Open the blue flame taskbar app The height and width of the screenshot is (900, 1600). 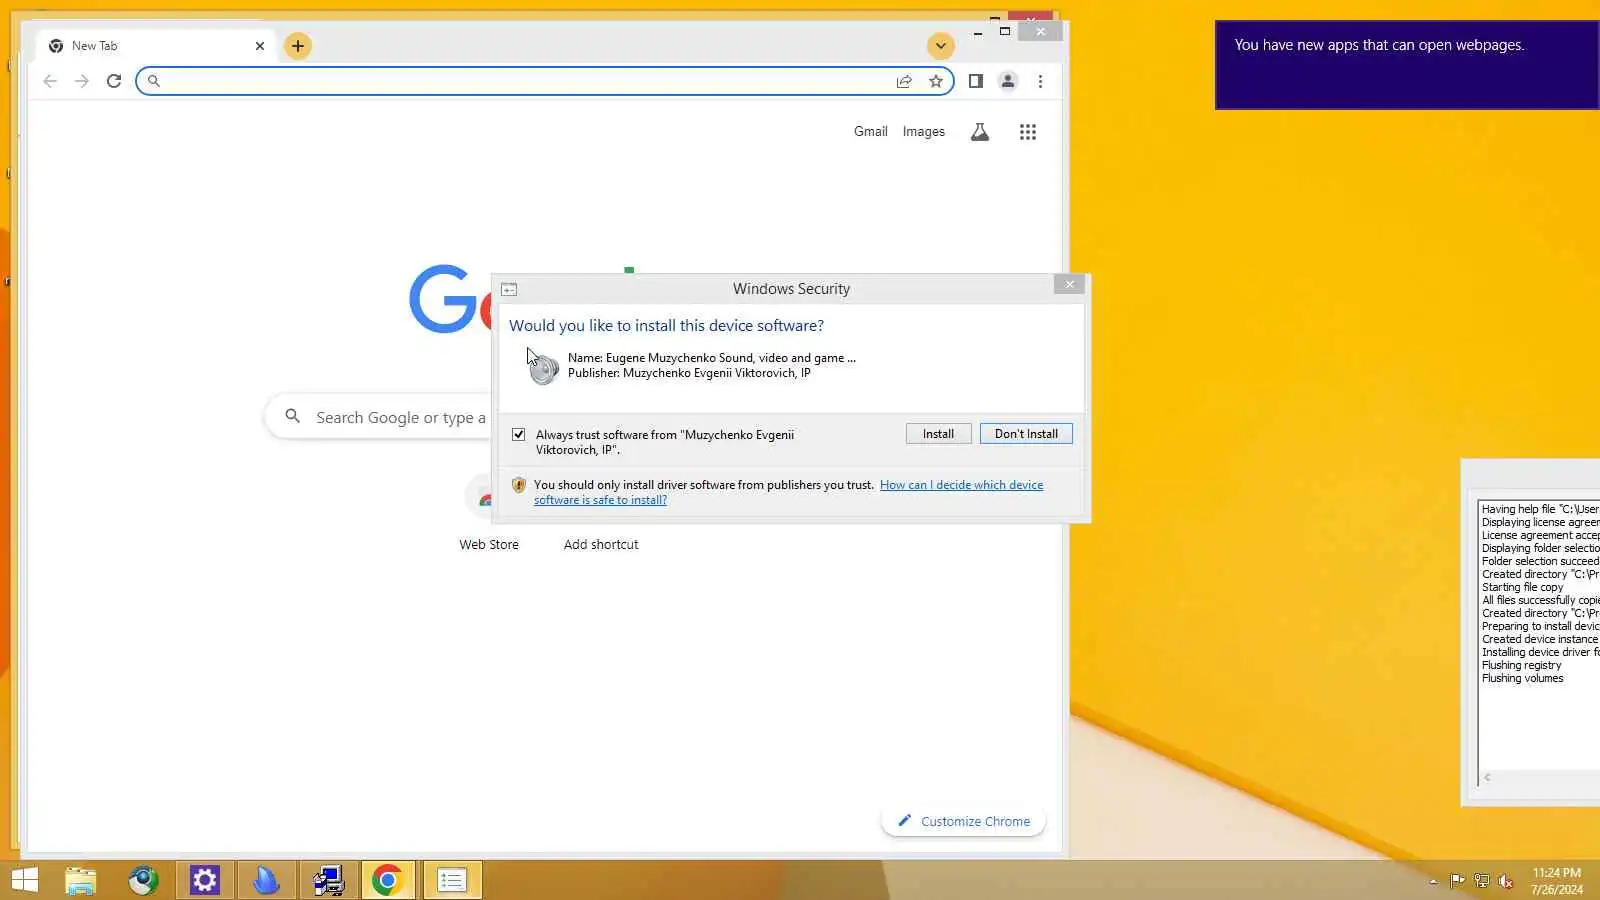(x=266, y=880)
